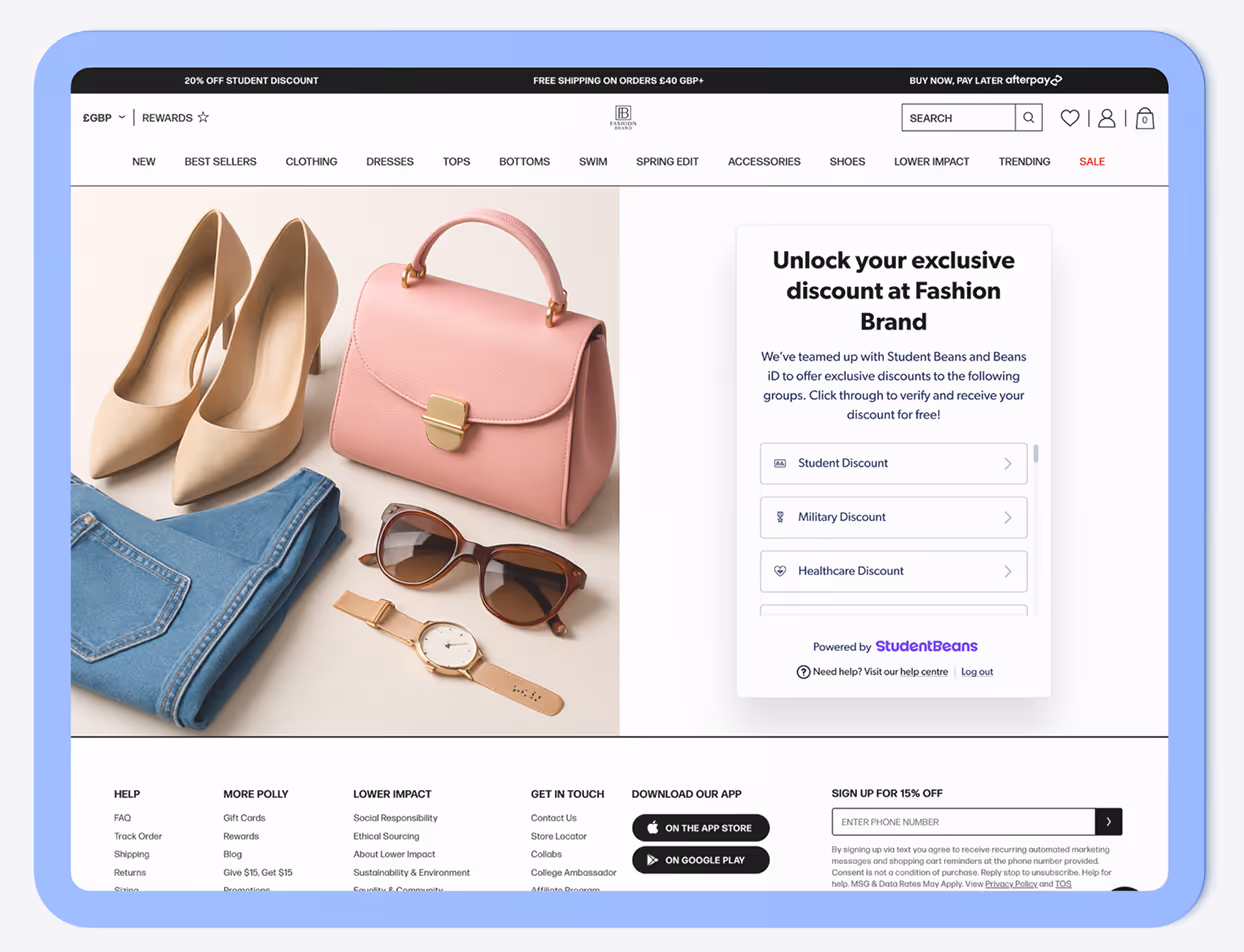
Task: Click into the SEARCH field
Action: (x=958, y=118)
